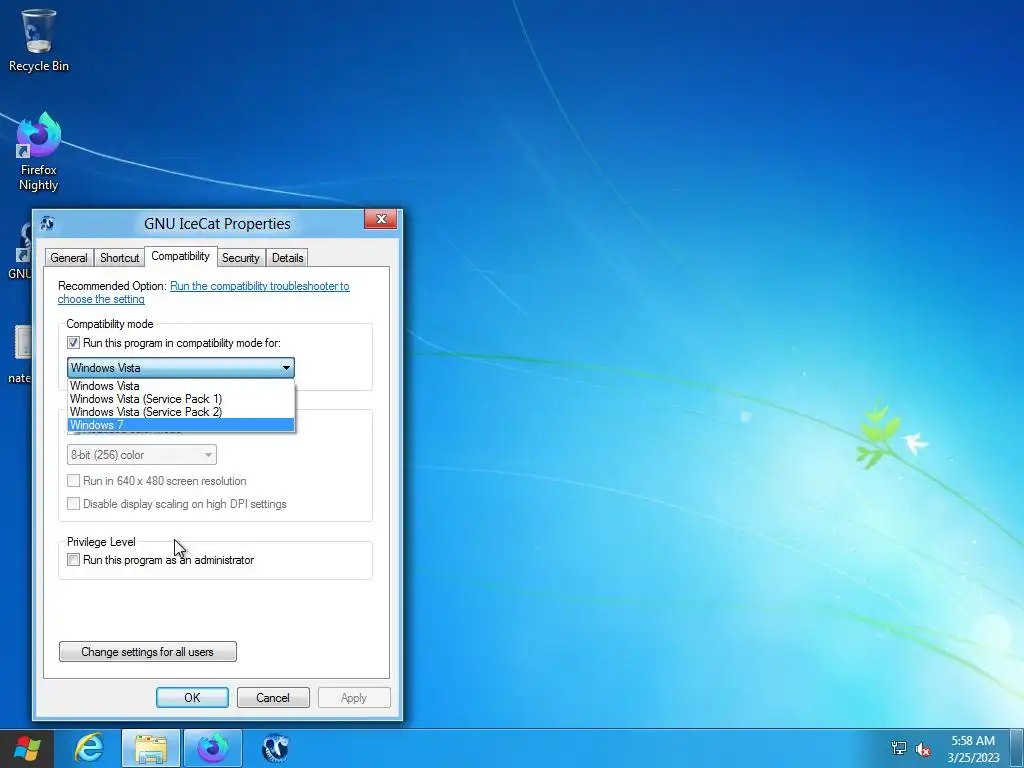
Task: Click the Show desktop strip by the clock
Action: pyautogui.click(x=1017, y=748)
